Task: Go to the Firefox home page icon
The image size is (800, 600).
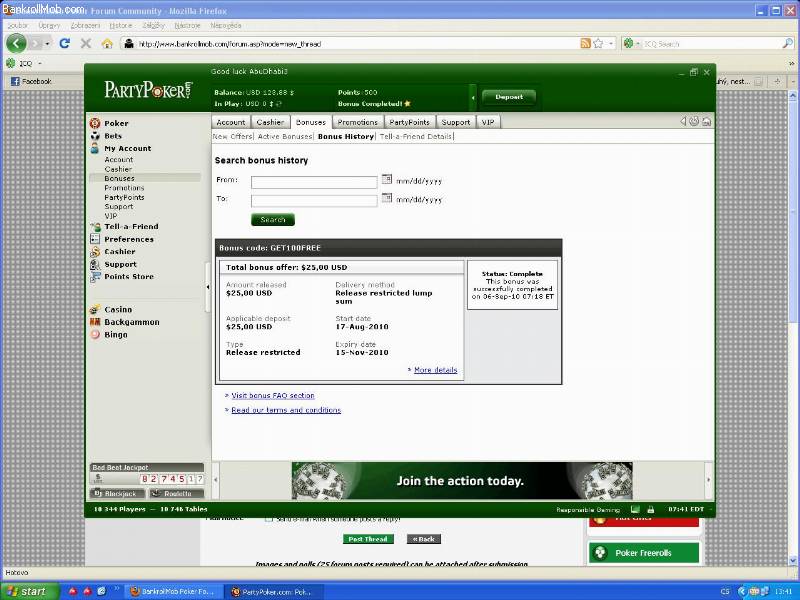Action: point(107,43)
